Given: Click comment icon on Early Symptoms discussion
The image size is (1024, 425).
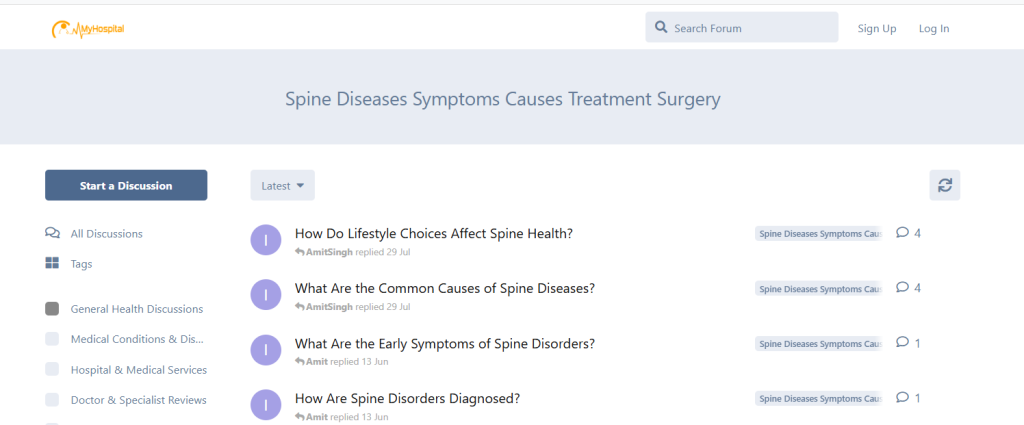Looking at the screenshot, I should click(902, 343).
